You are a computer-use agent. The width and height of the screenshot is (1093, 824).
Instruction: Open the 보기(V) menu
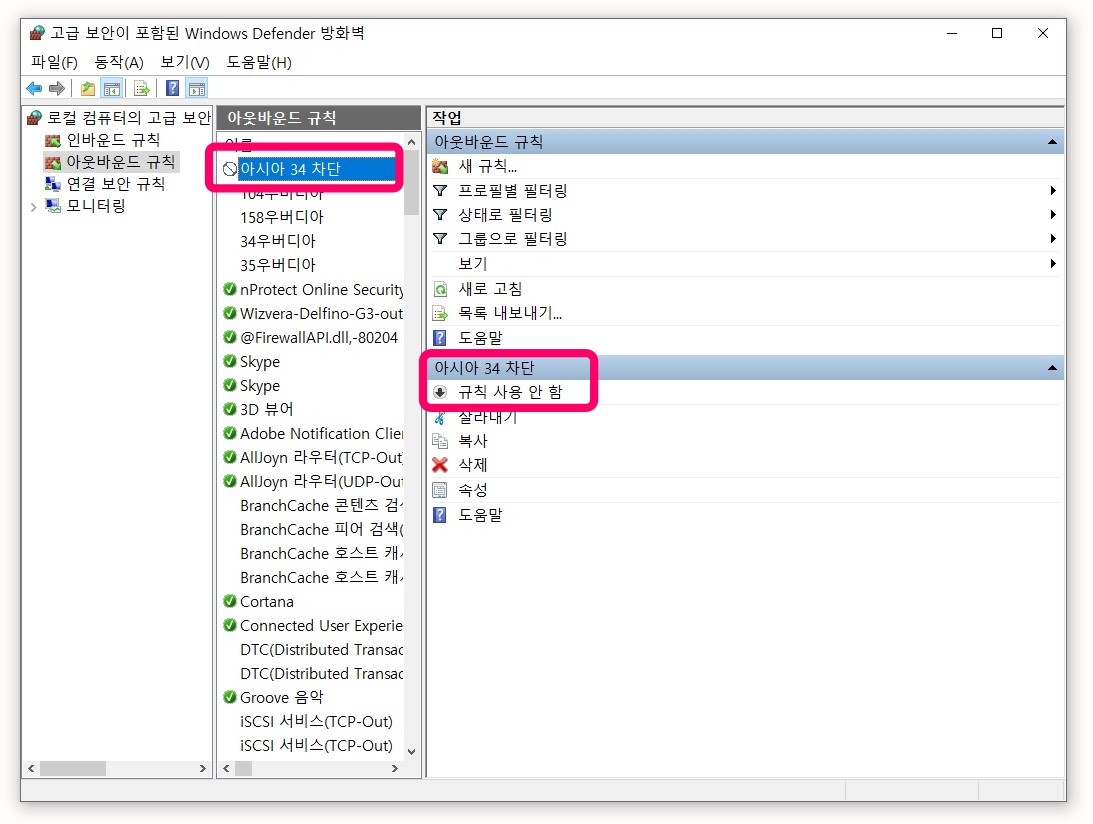[x=185, y=63]
